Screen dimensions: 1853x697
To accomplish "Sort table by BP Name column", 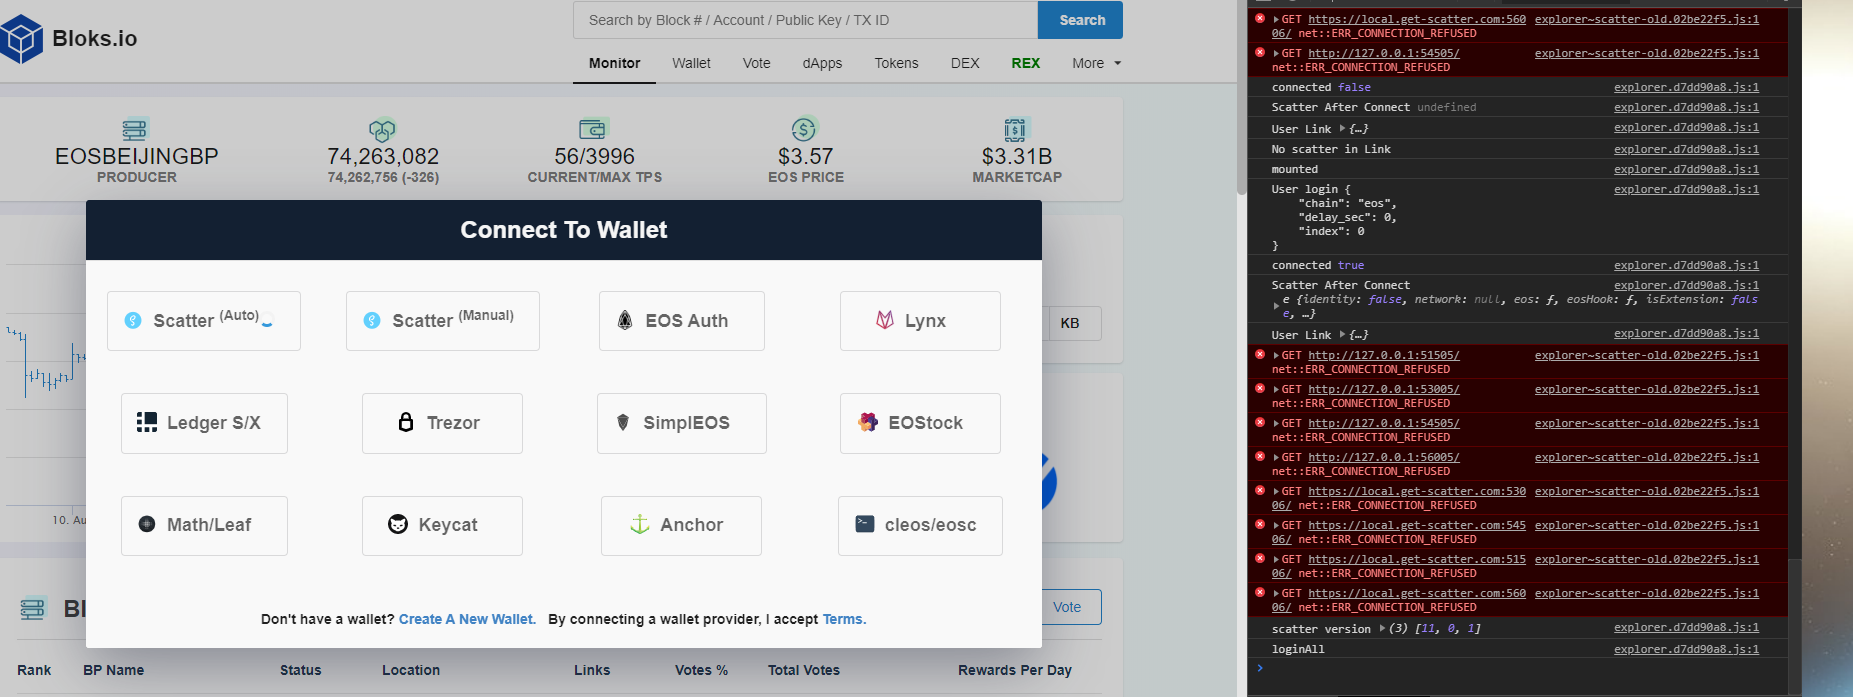I will (113, 670).
